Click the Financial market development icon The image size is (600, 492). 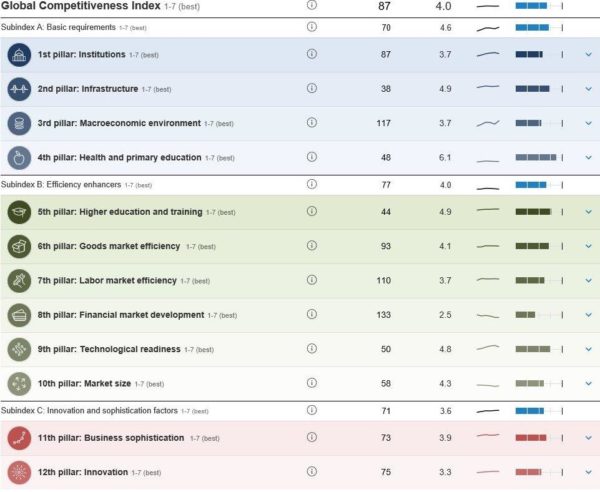(19, 315)
